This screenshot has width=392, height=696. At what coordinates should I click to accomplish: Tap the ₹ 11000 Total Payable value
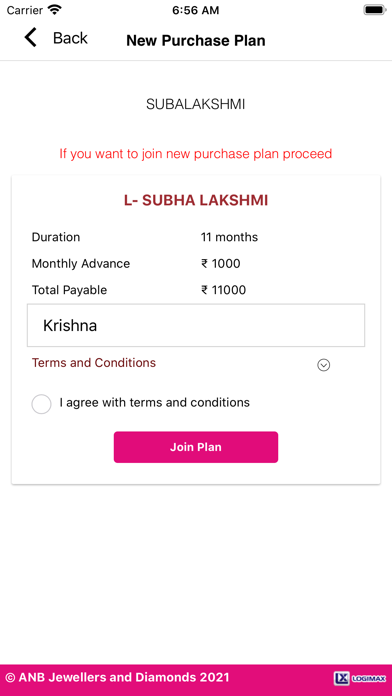pos(223,290)
